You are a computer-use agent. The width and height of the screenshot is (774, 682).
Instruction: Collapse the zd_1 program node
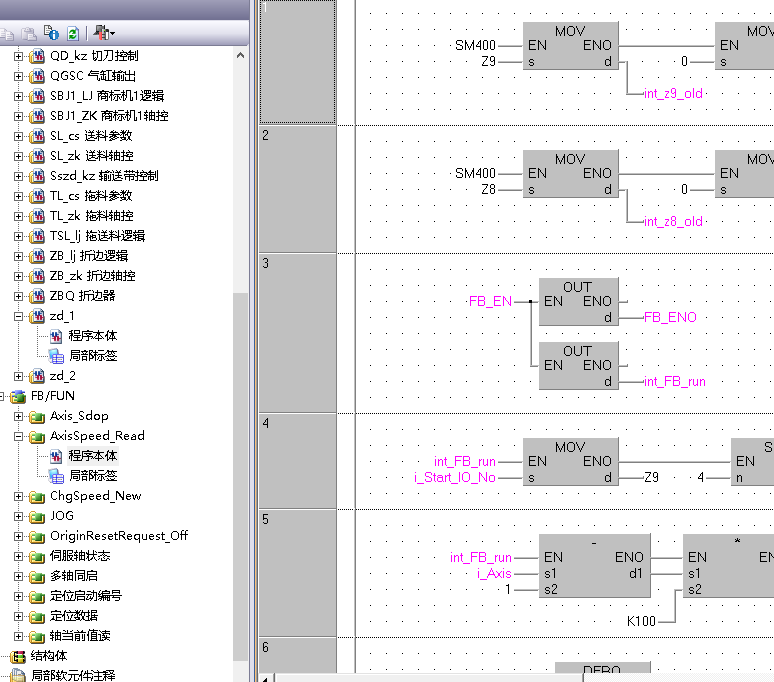point(18,316)
